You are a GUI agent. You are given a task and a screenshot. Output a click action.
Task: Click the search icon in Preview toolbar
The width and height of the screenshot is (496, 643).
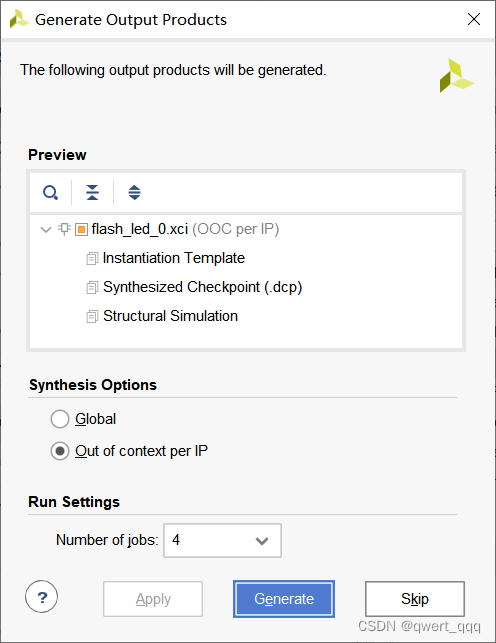(x=50, y=192)
